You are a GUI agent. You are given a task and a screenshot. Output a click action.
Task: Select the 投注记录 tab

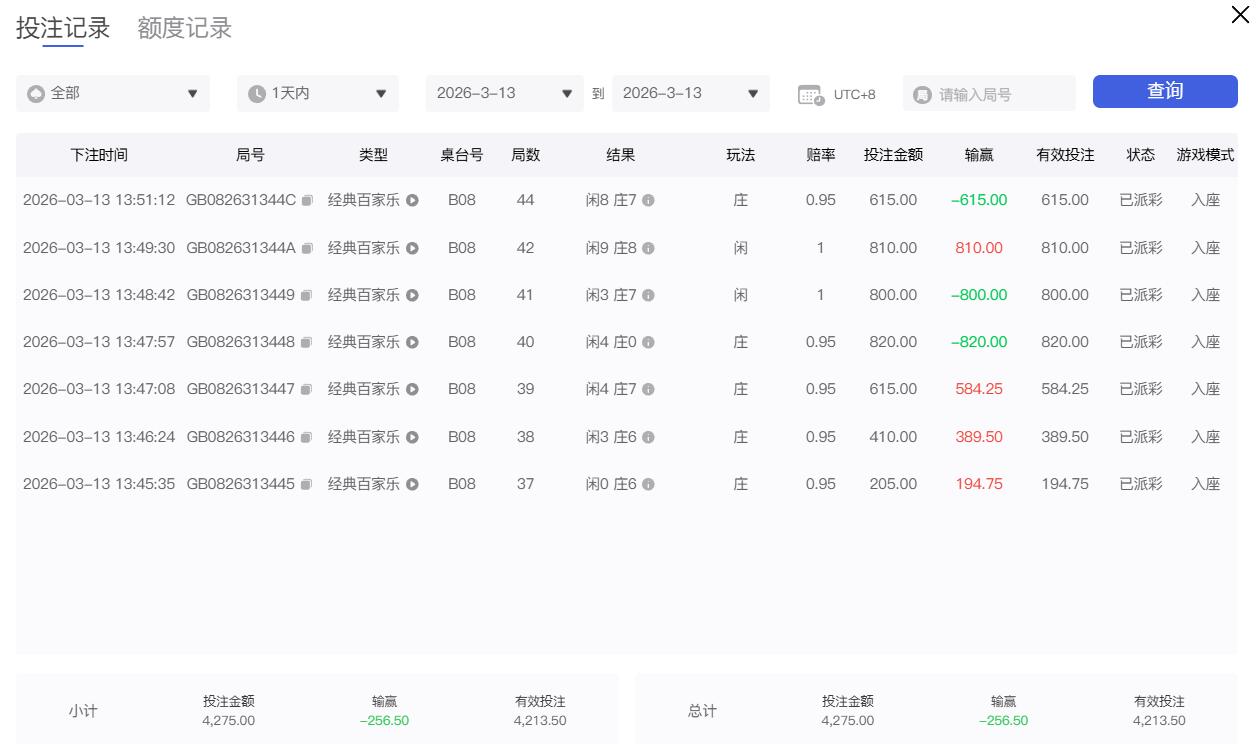click(63, 28)
